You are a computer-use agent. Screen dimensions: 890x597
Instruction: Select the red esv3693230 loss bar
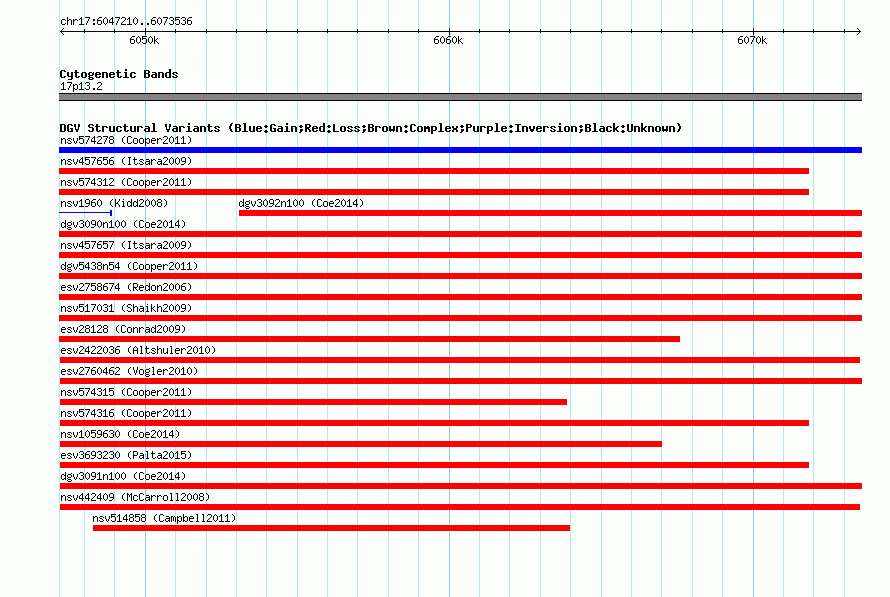[434, 465]
